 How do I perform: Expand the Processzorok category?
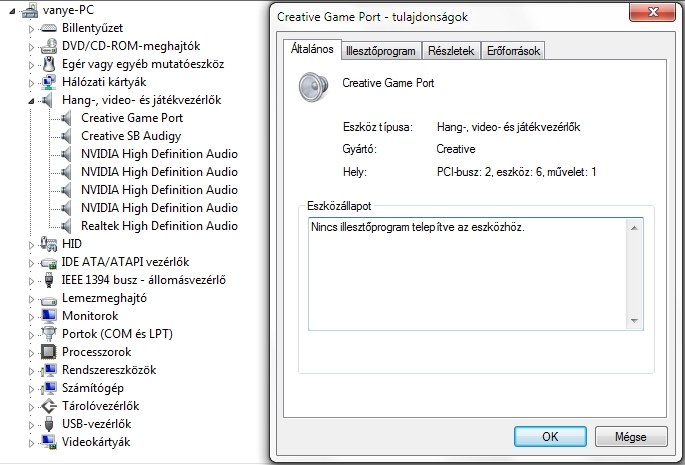click(x=31, y=353)
